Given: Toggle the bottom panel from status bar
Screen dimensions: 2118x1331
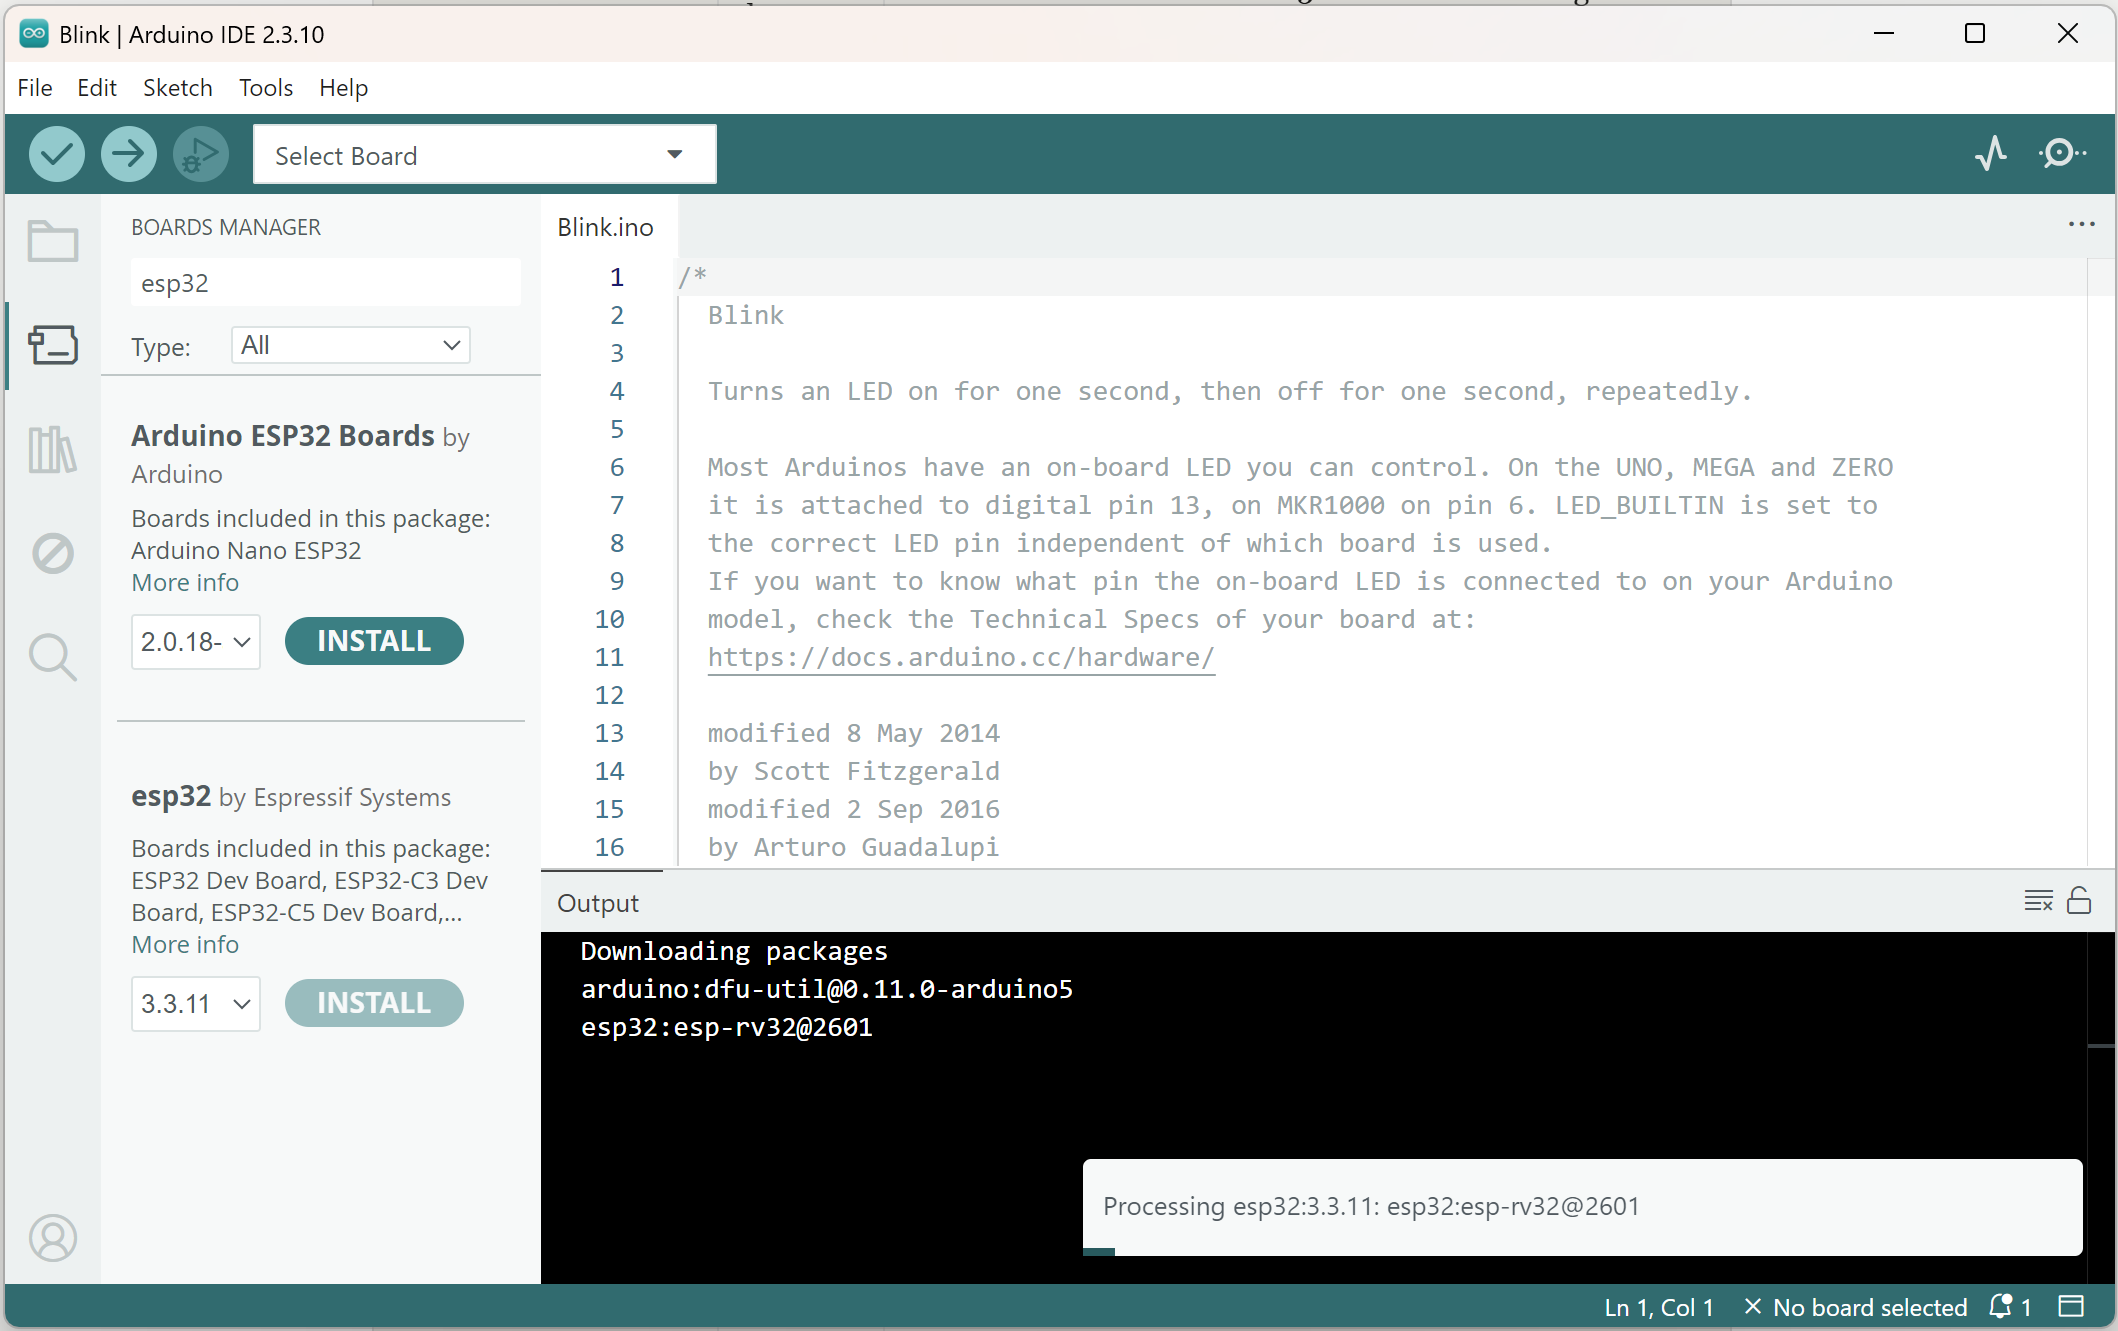Looking at the screenshot, I should [2071, 1307].
